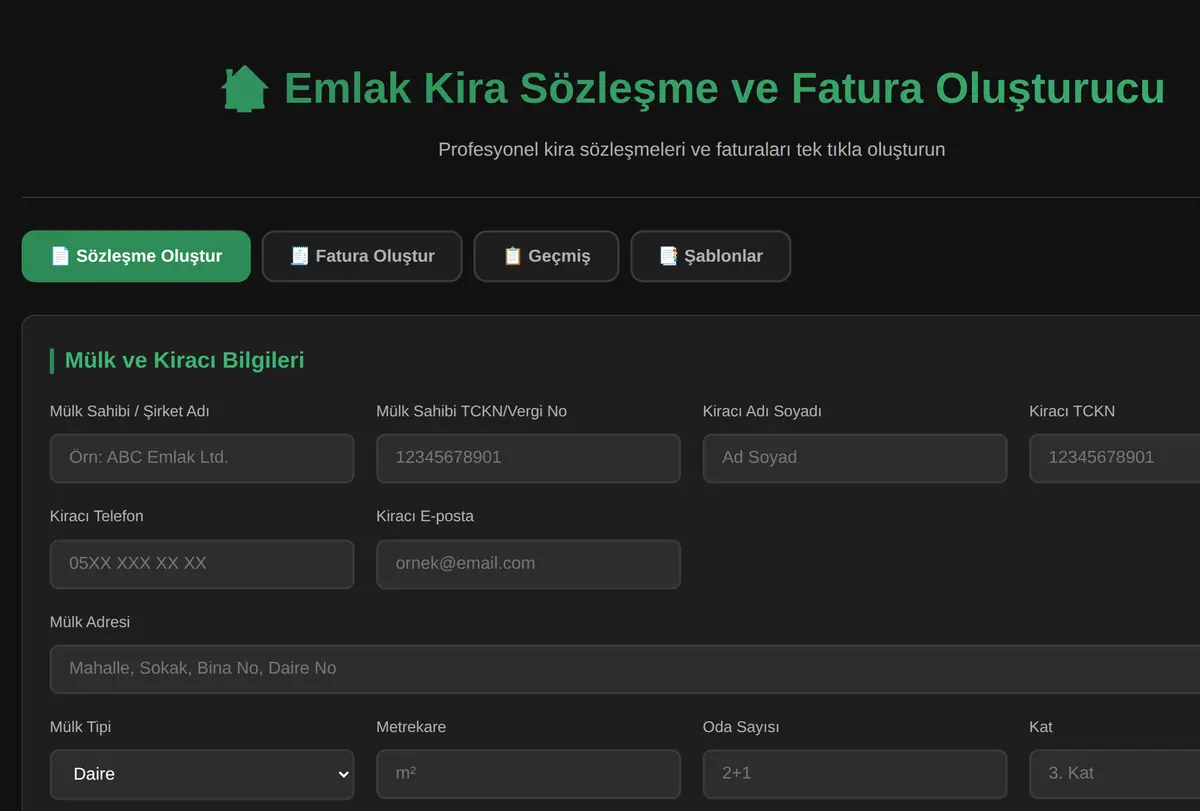Click the Kiracı Telefon label
1200x811 pixels.
coord(96,516)
